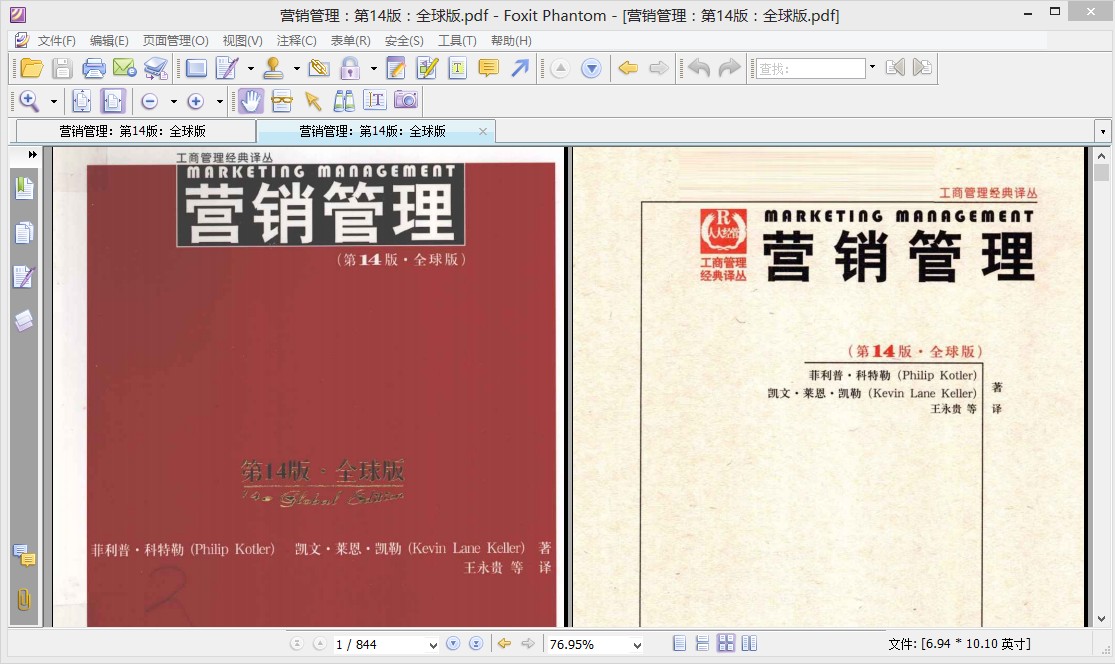Open the comments panel in sidebar
1115x664 pixels.
(x=24, y=555)
